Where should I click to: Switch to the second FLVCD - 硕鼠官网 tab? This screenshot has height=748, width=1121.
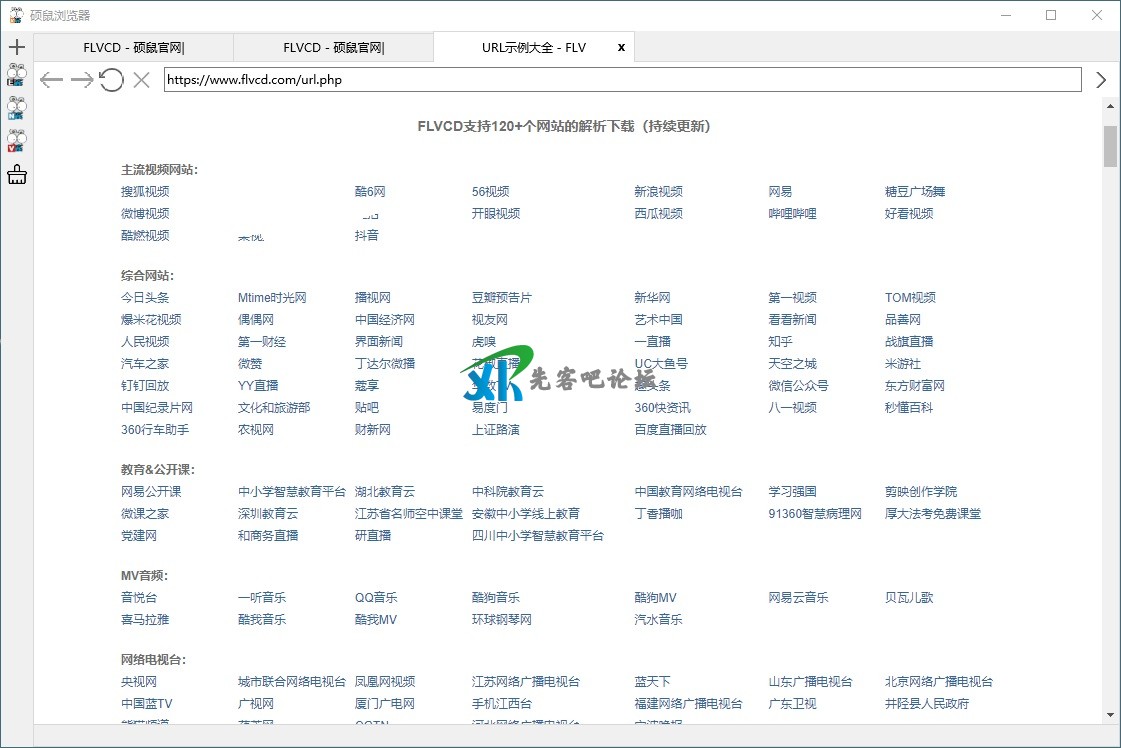[333, 47]
